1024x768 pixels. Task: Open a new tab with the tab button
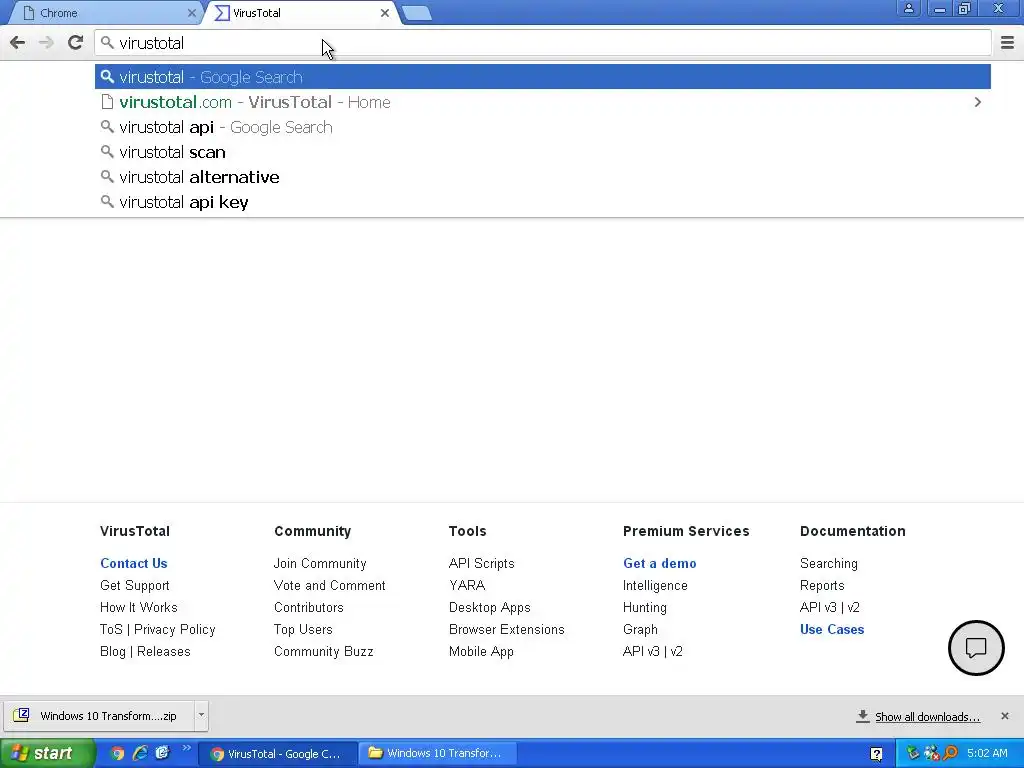point(416,13)
